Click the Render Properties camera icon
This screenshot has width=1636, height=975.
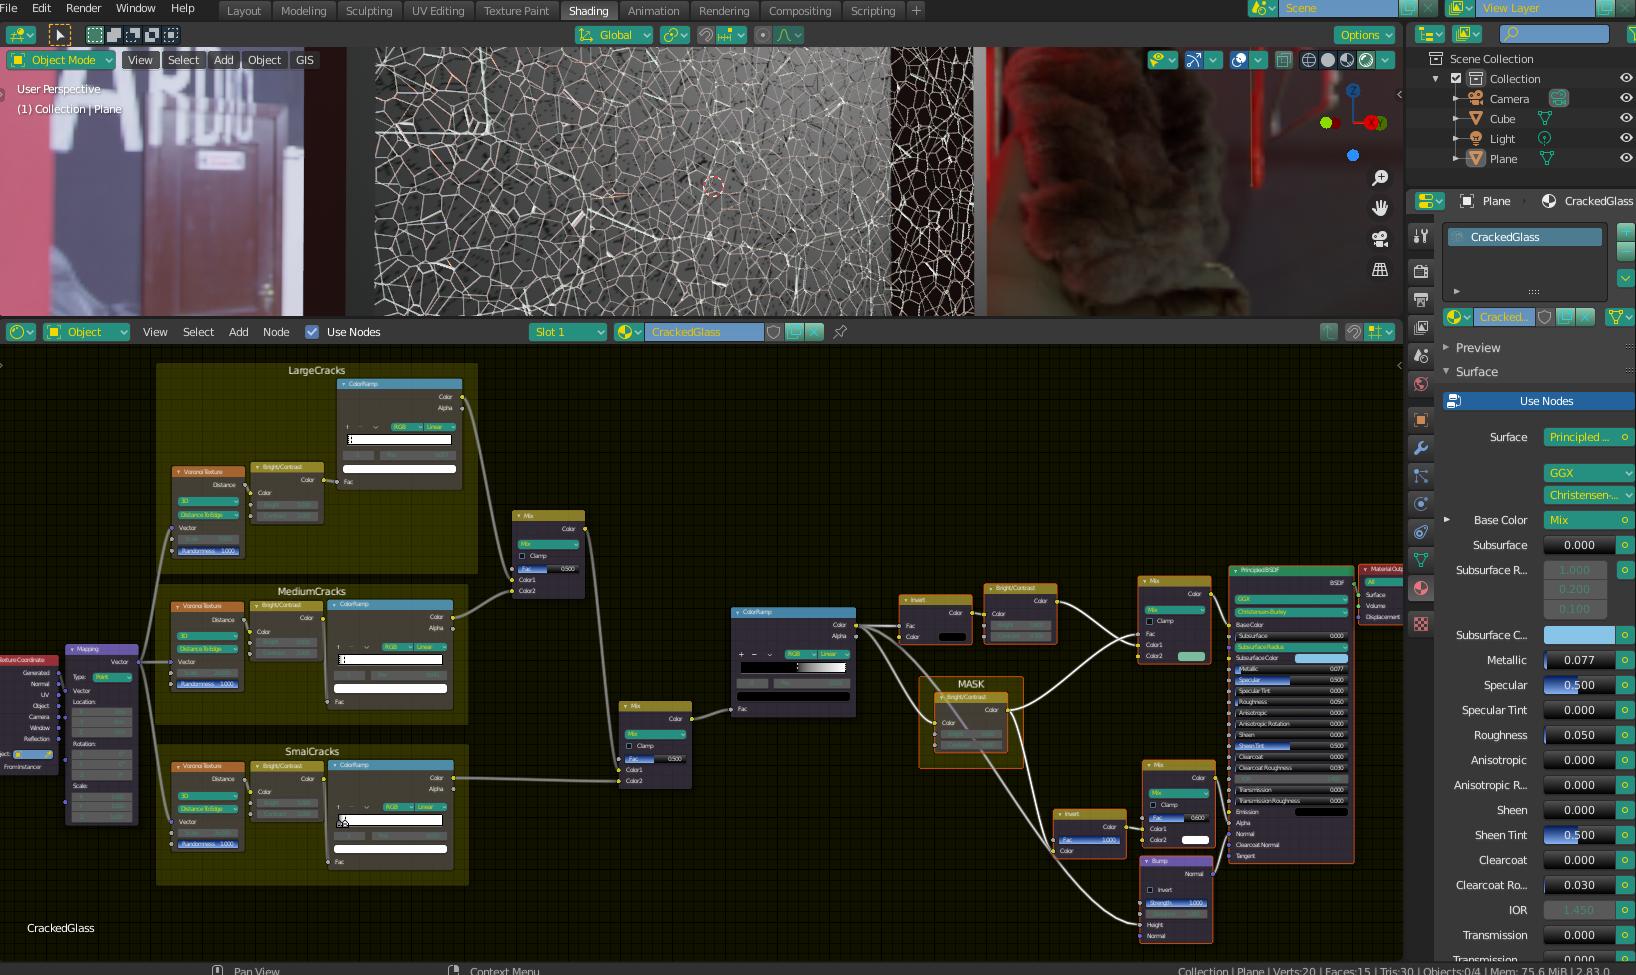1421,271
